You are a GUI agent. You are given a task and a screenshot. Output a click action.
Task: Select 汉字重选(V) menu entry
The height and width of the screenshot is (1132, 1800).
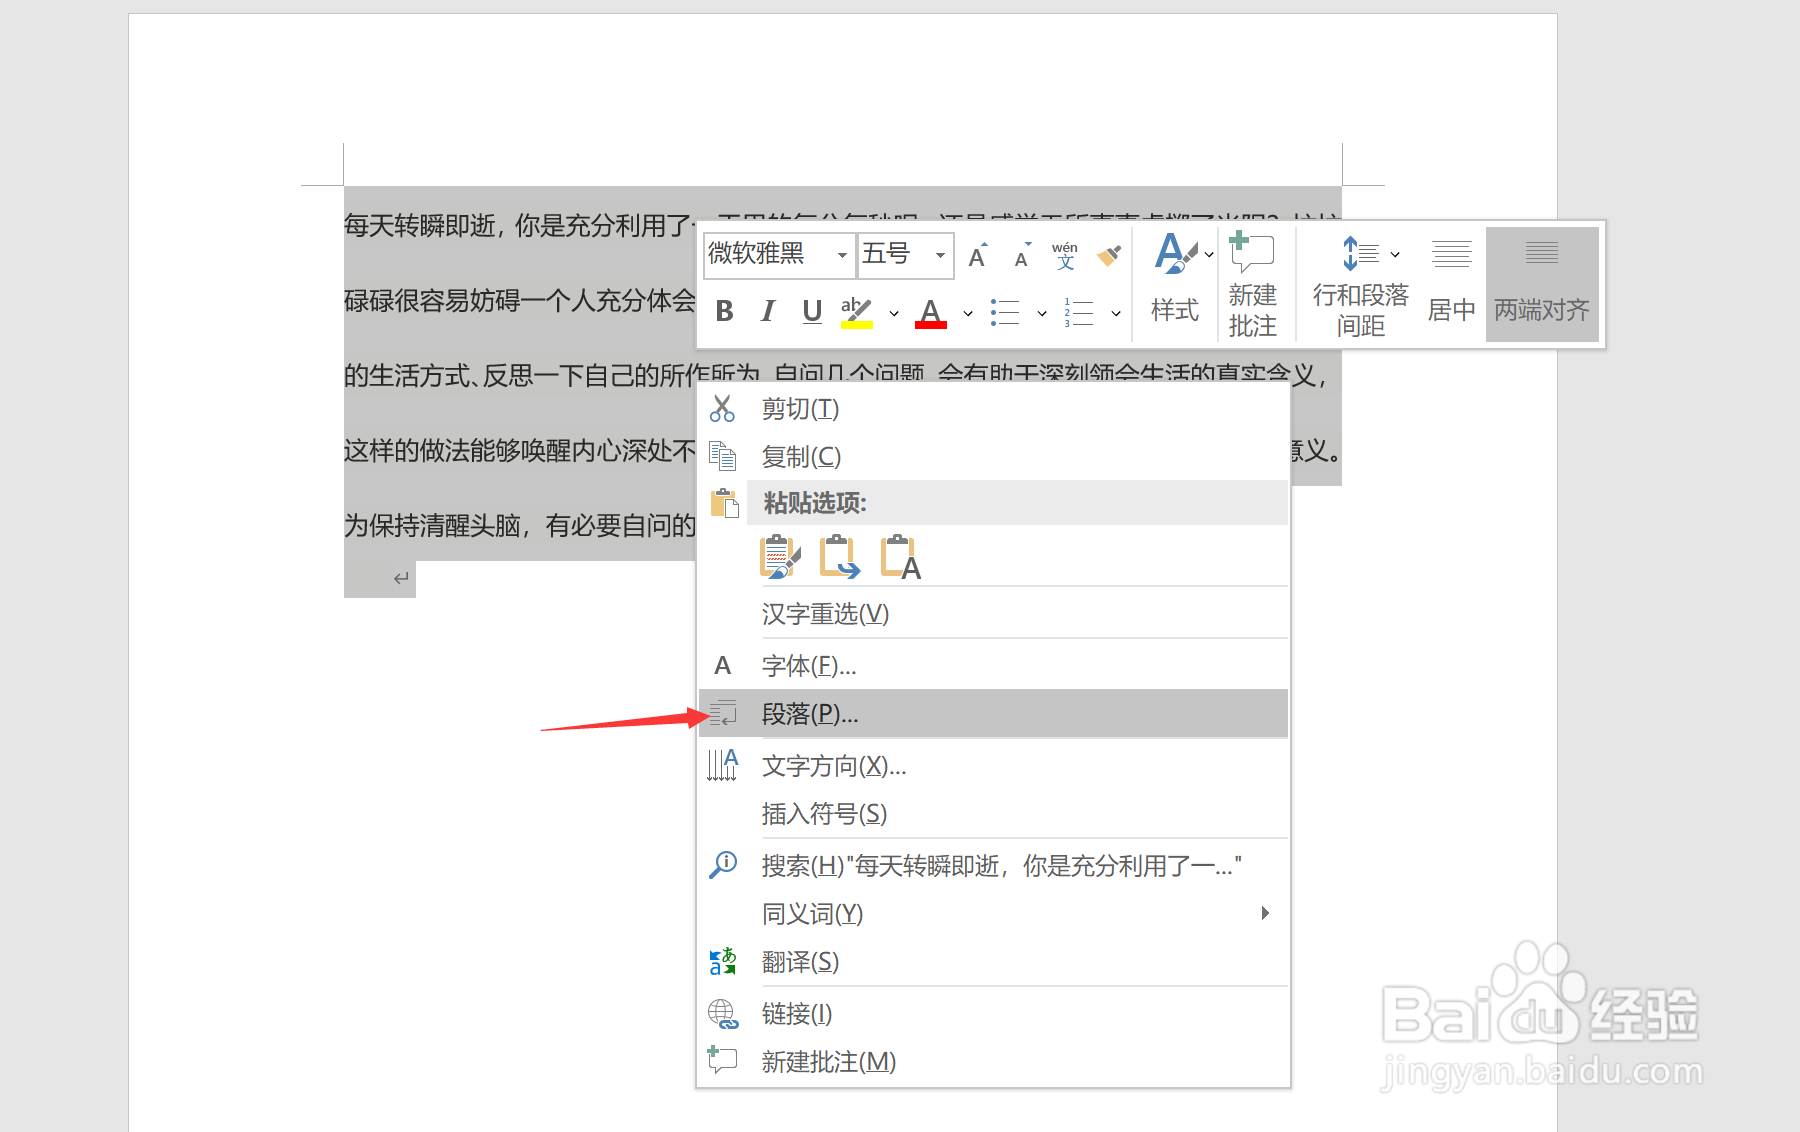(x=993, y=614)
